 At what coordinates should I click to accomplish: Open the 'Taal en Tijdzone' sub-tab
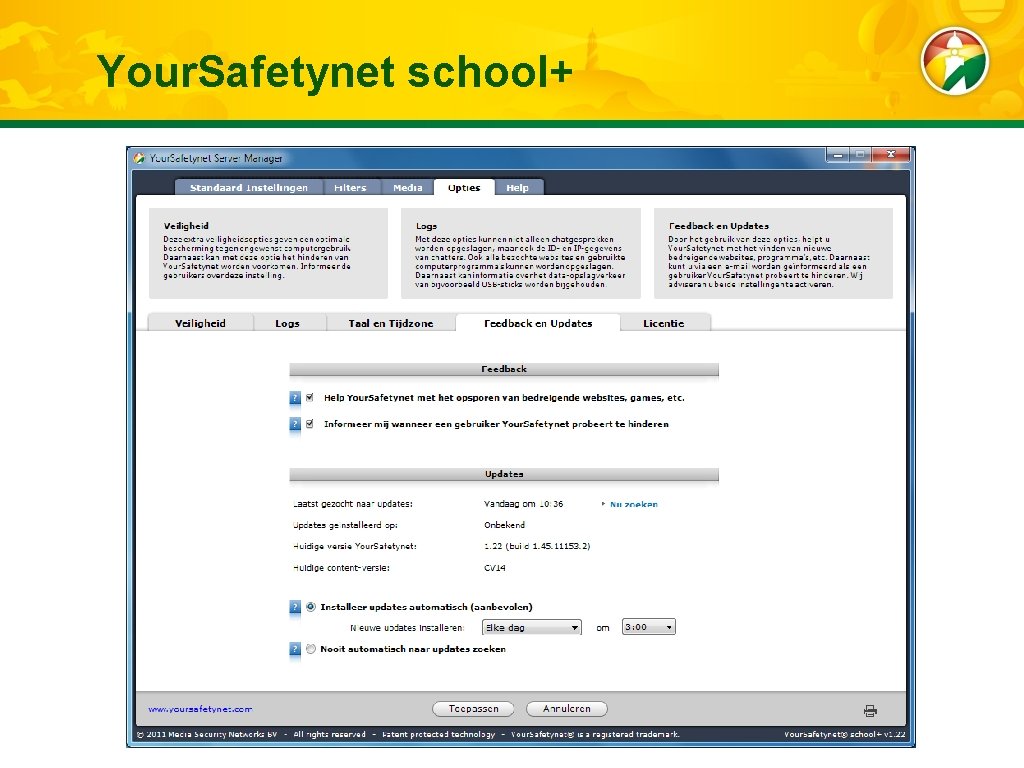click(391, 323)
